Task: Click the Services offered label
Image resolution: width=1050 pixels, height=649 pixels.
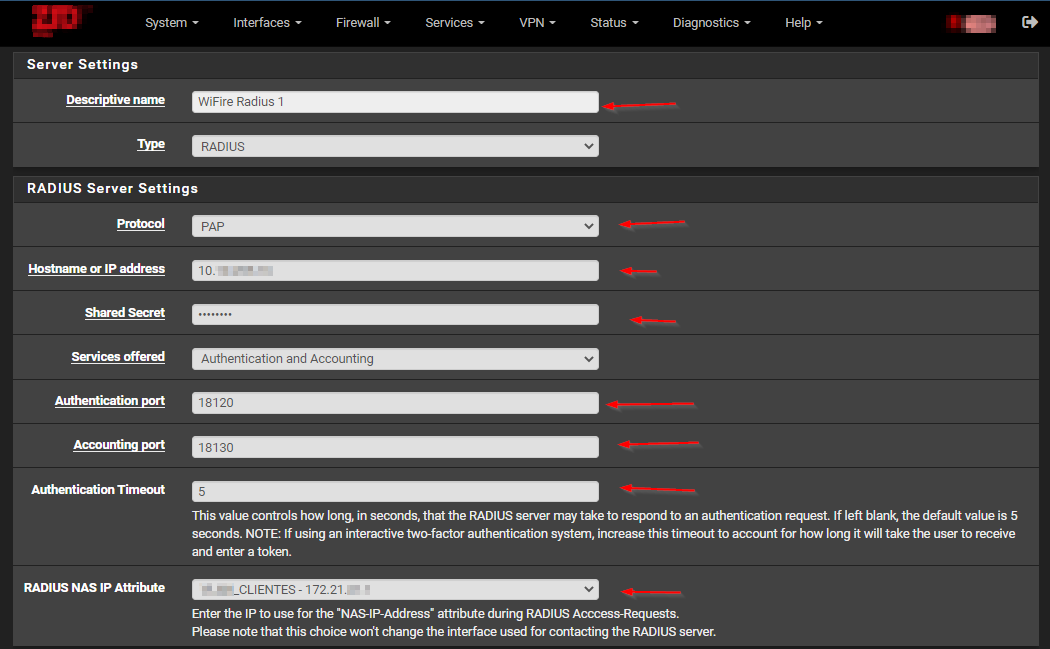Action: coord(118,357)
